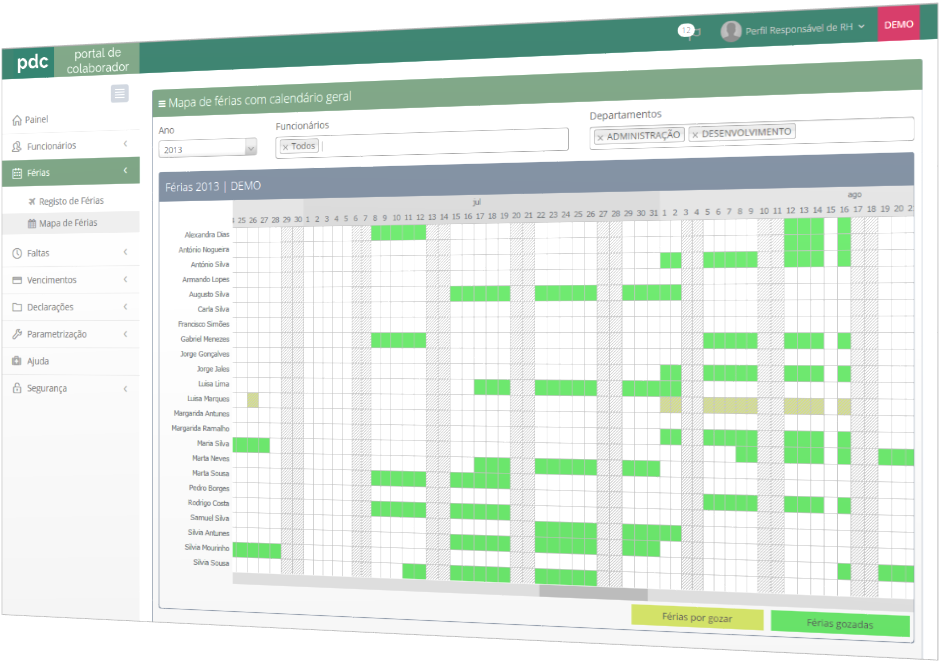
Task: Open Registo de Férias submenu item
Action: (x=70, y=201)
